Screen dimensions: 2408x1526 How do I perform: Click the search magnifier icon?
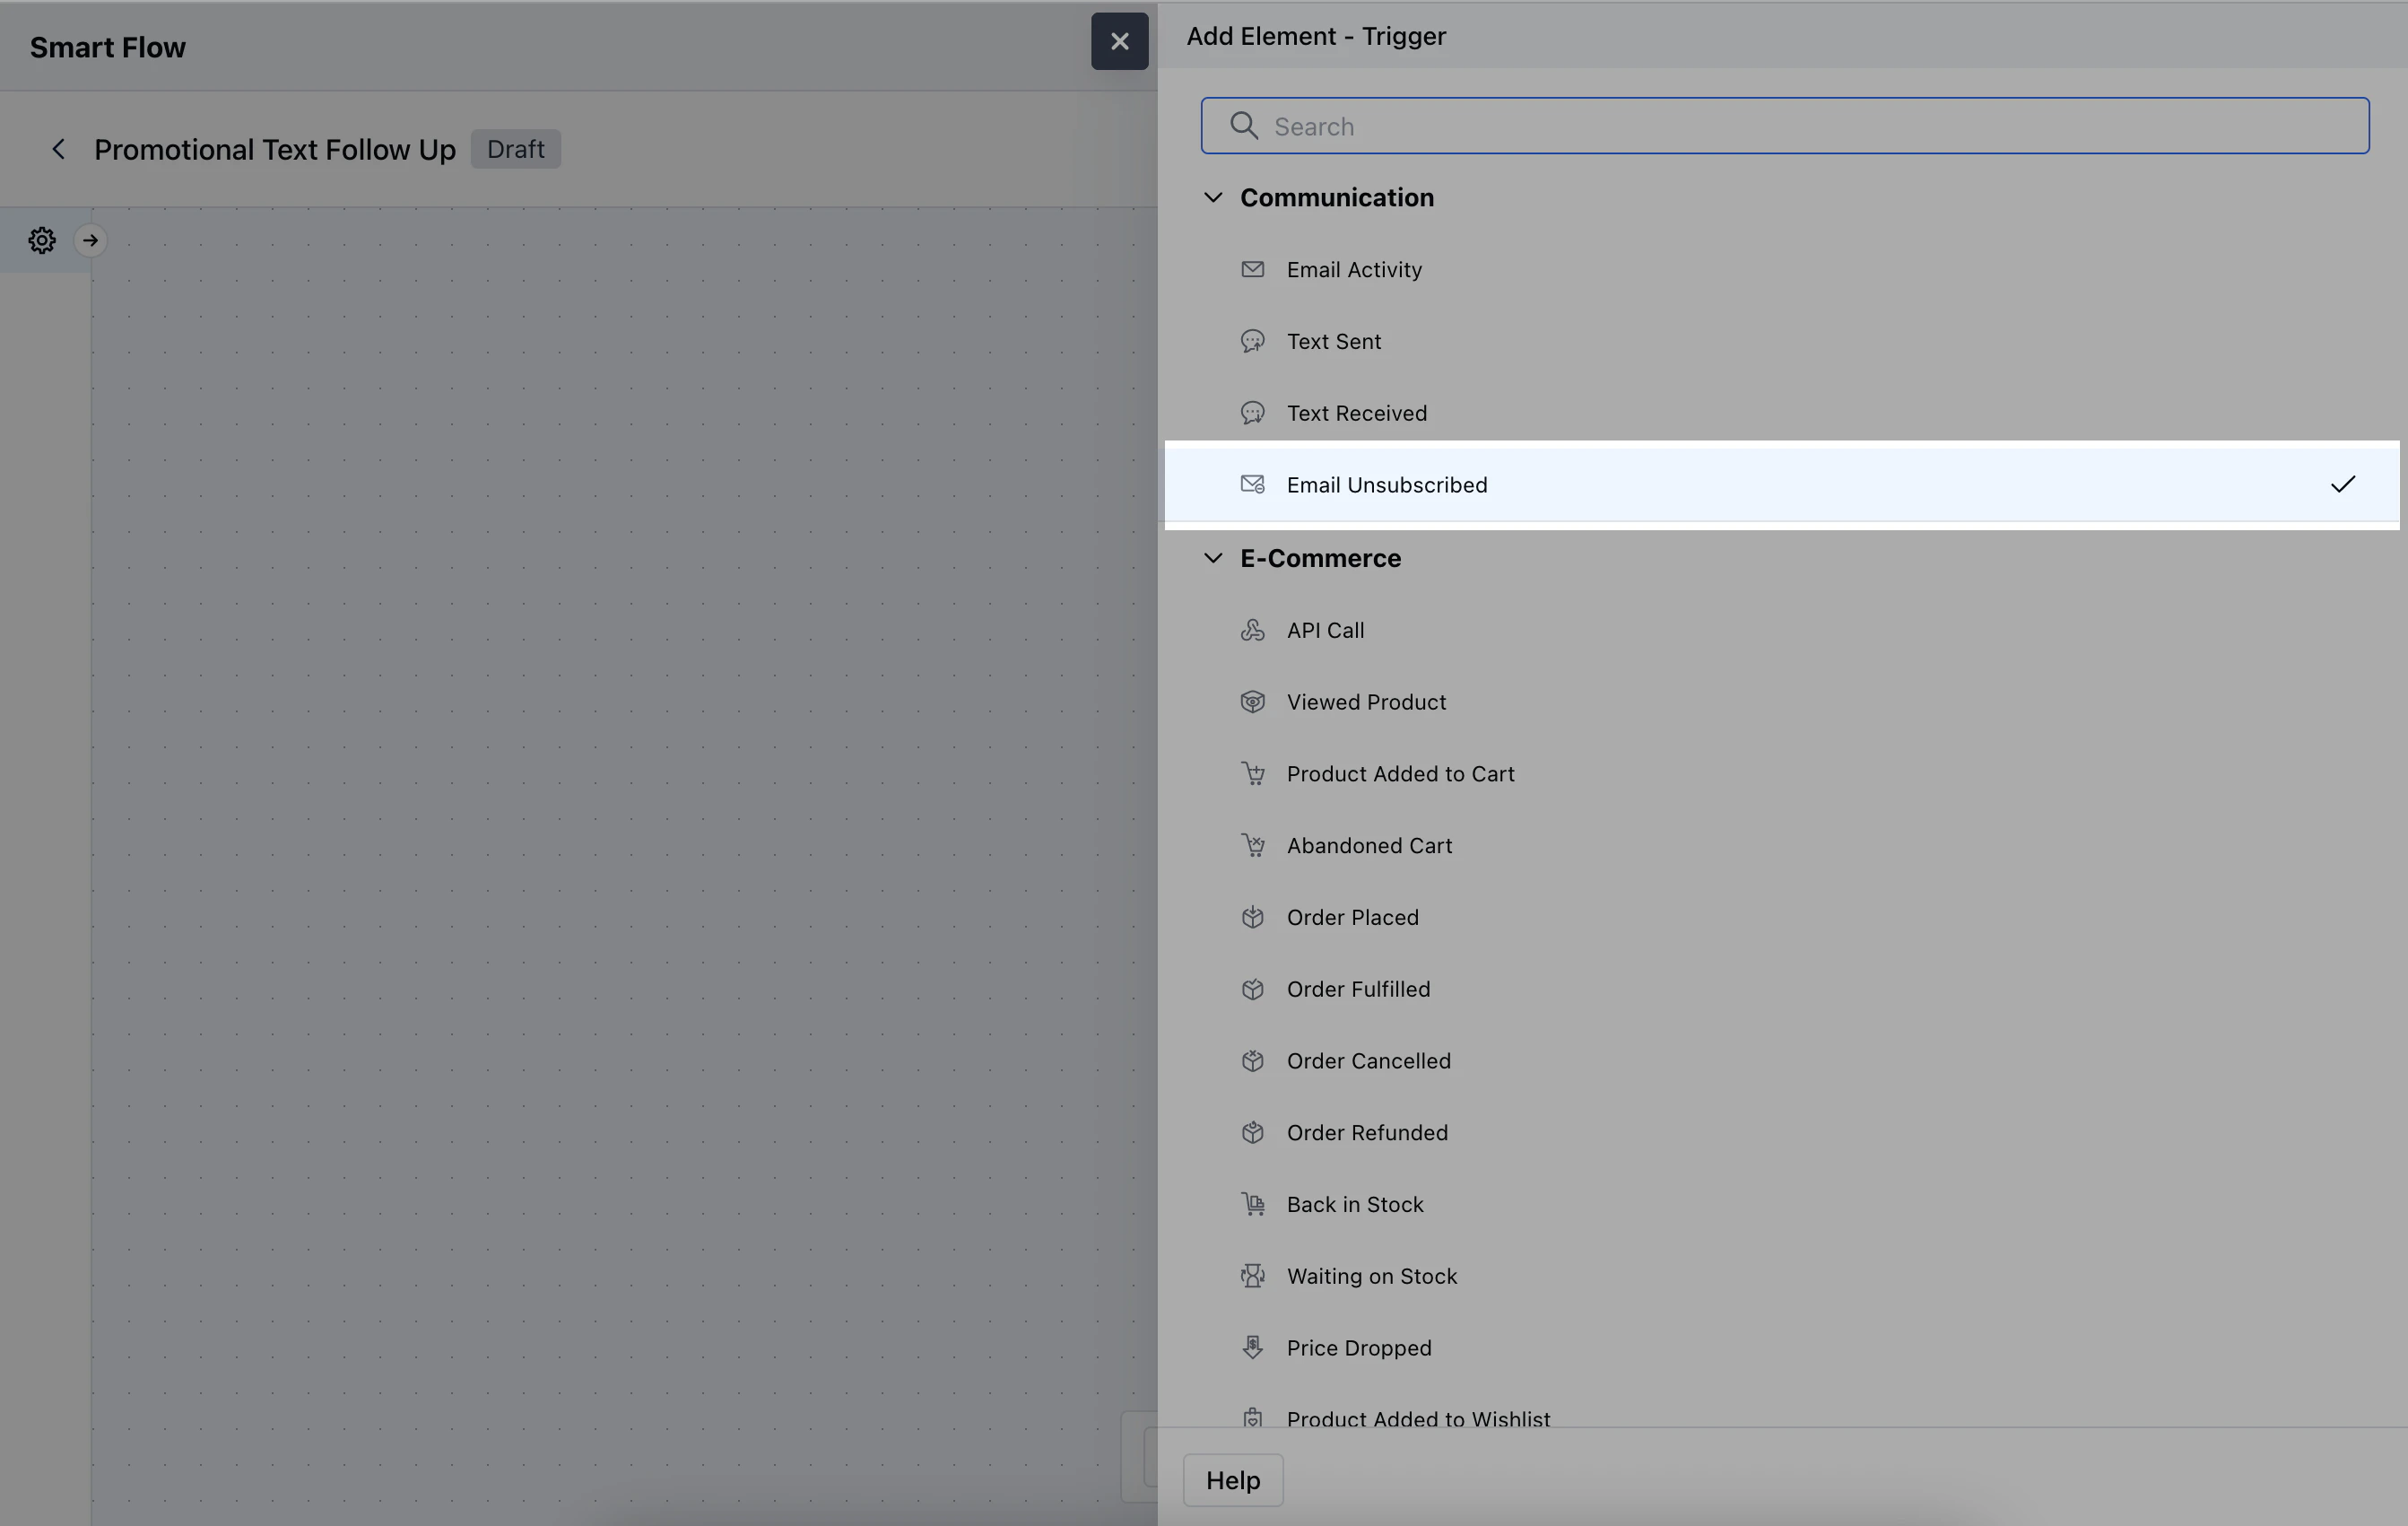1243,126
